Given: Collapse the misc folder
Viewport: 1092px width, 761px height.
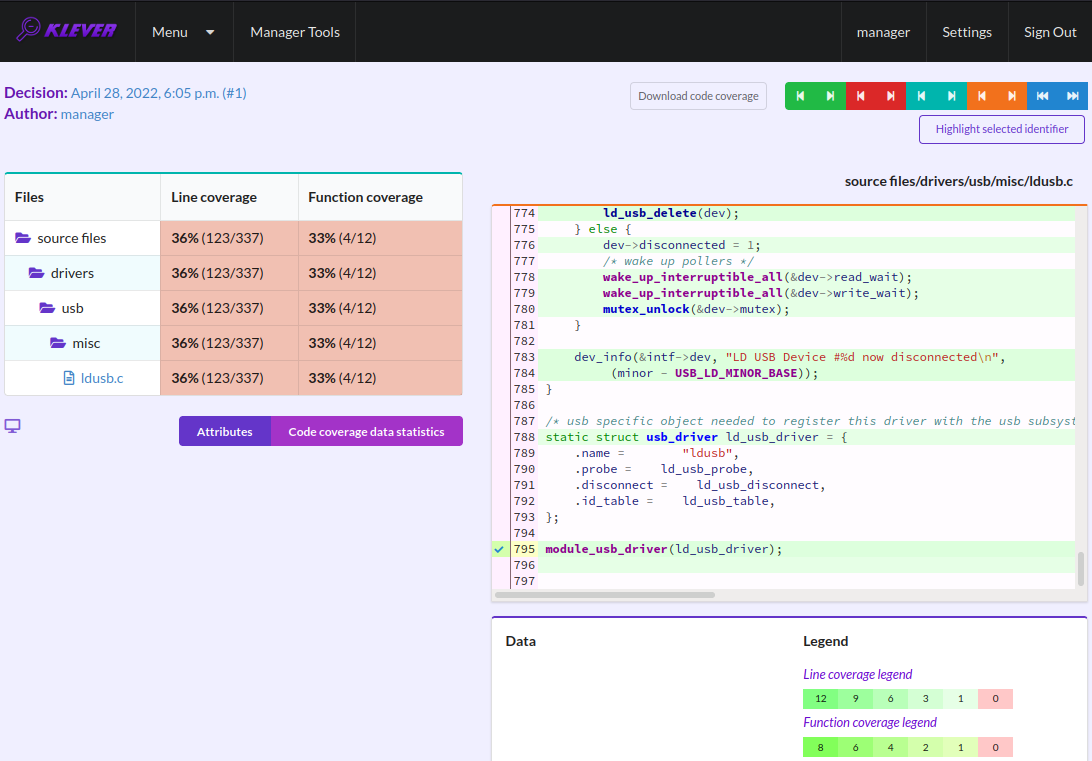Looking at the screenshot, I should tap(86, 343).
